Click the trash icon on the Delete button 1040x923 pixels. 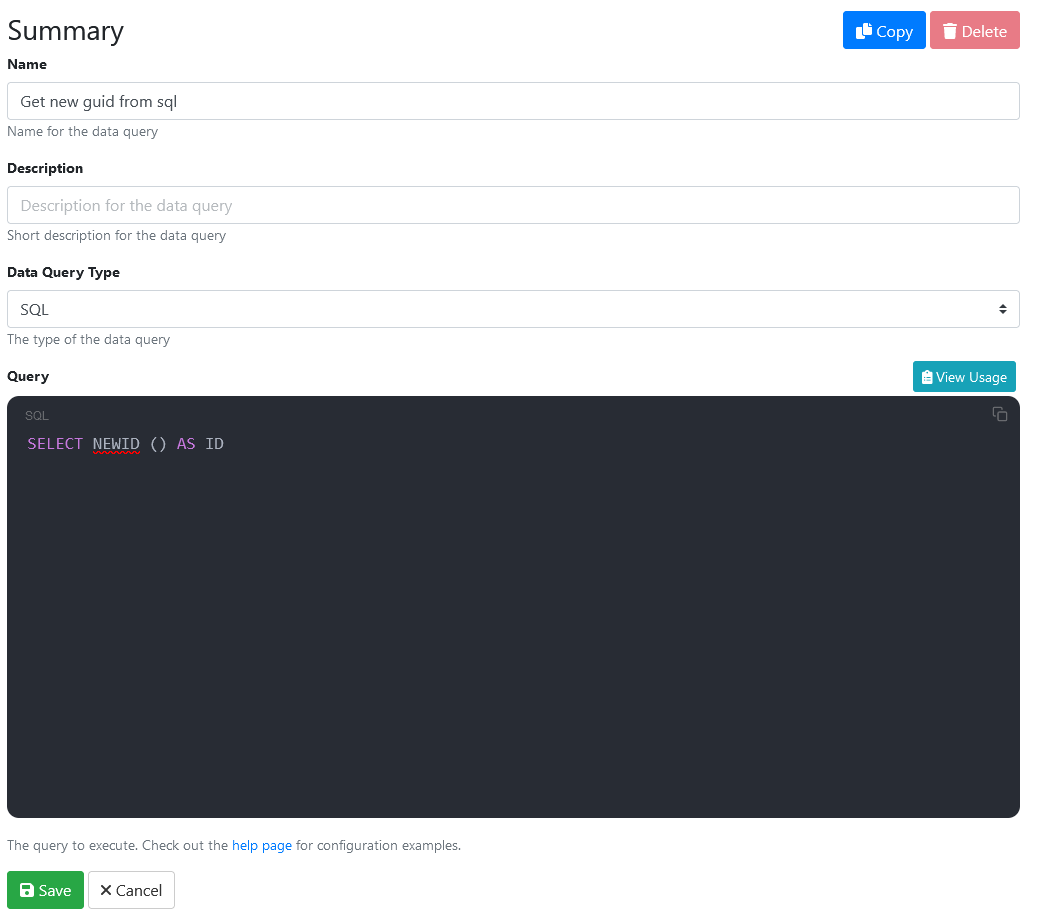949,31
